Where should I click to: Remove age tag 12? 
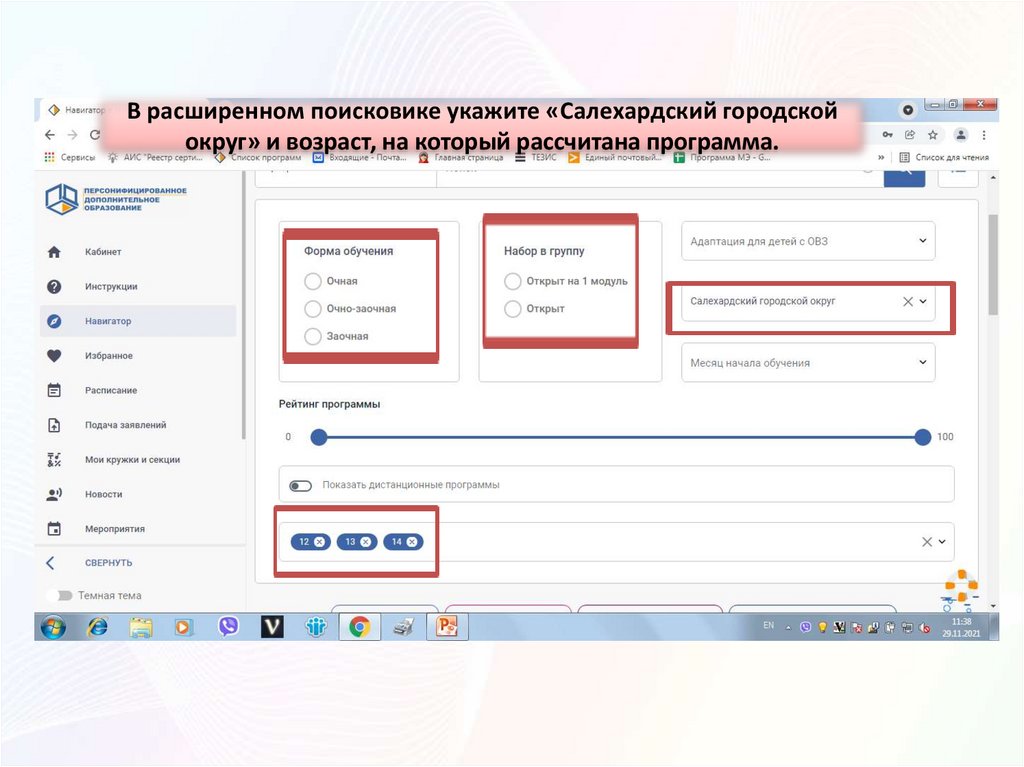tap(319, 542)
